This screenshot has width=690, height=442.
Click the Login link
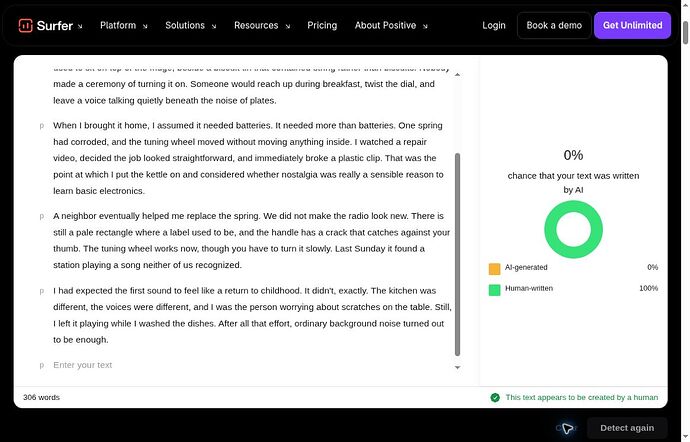tap(494, 26)
